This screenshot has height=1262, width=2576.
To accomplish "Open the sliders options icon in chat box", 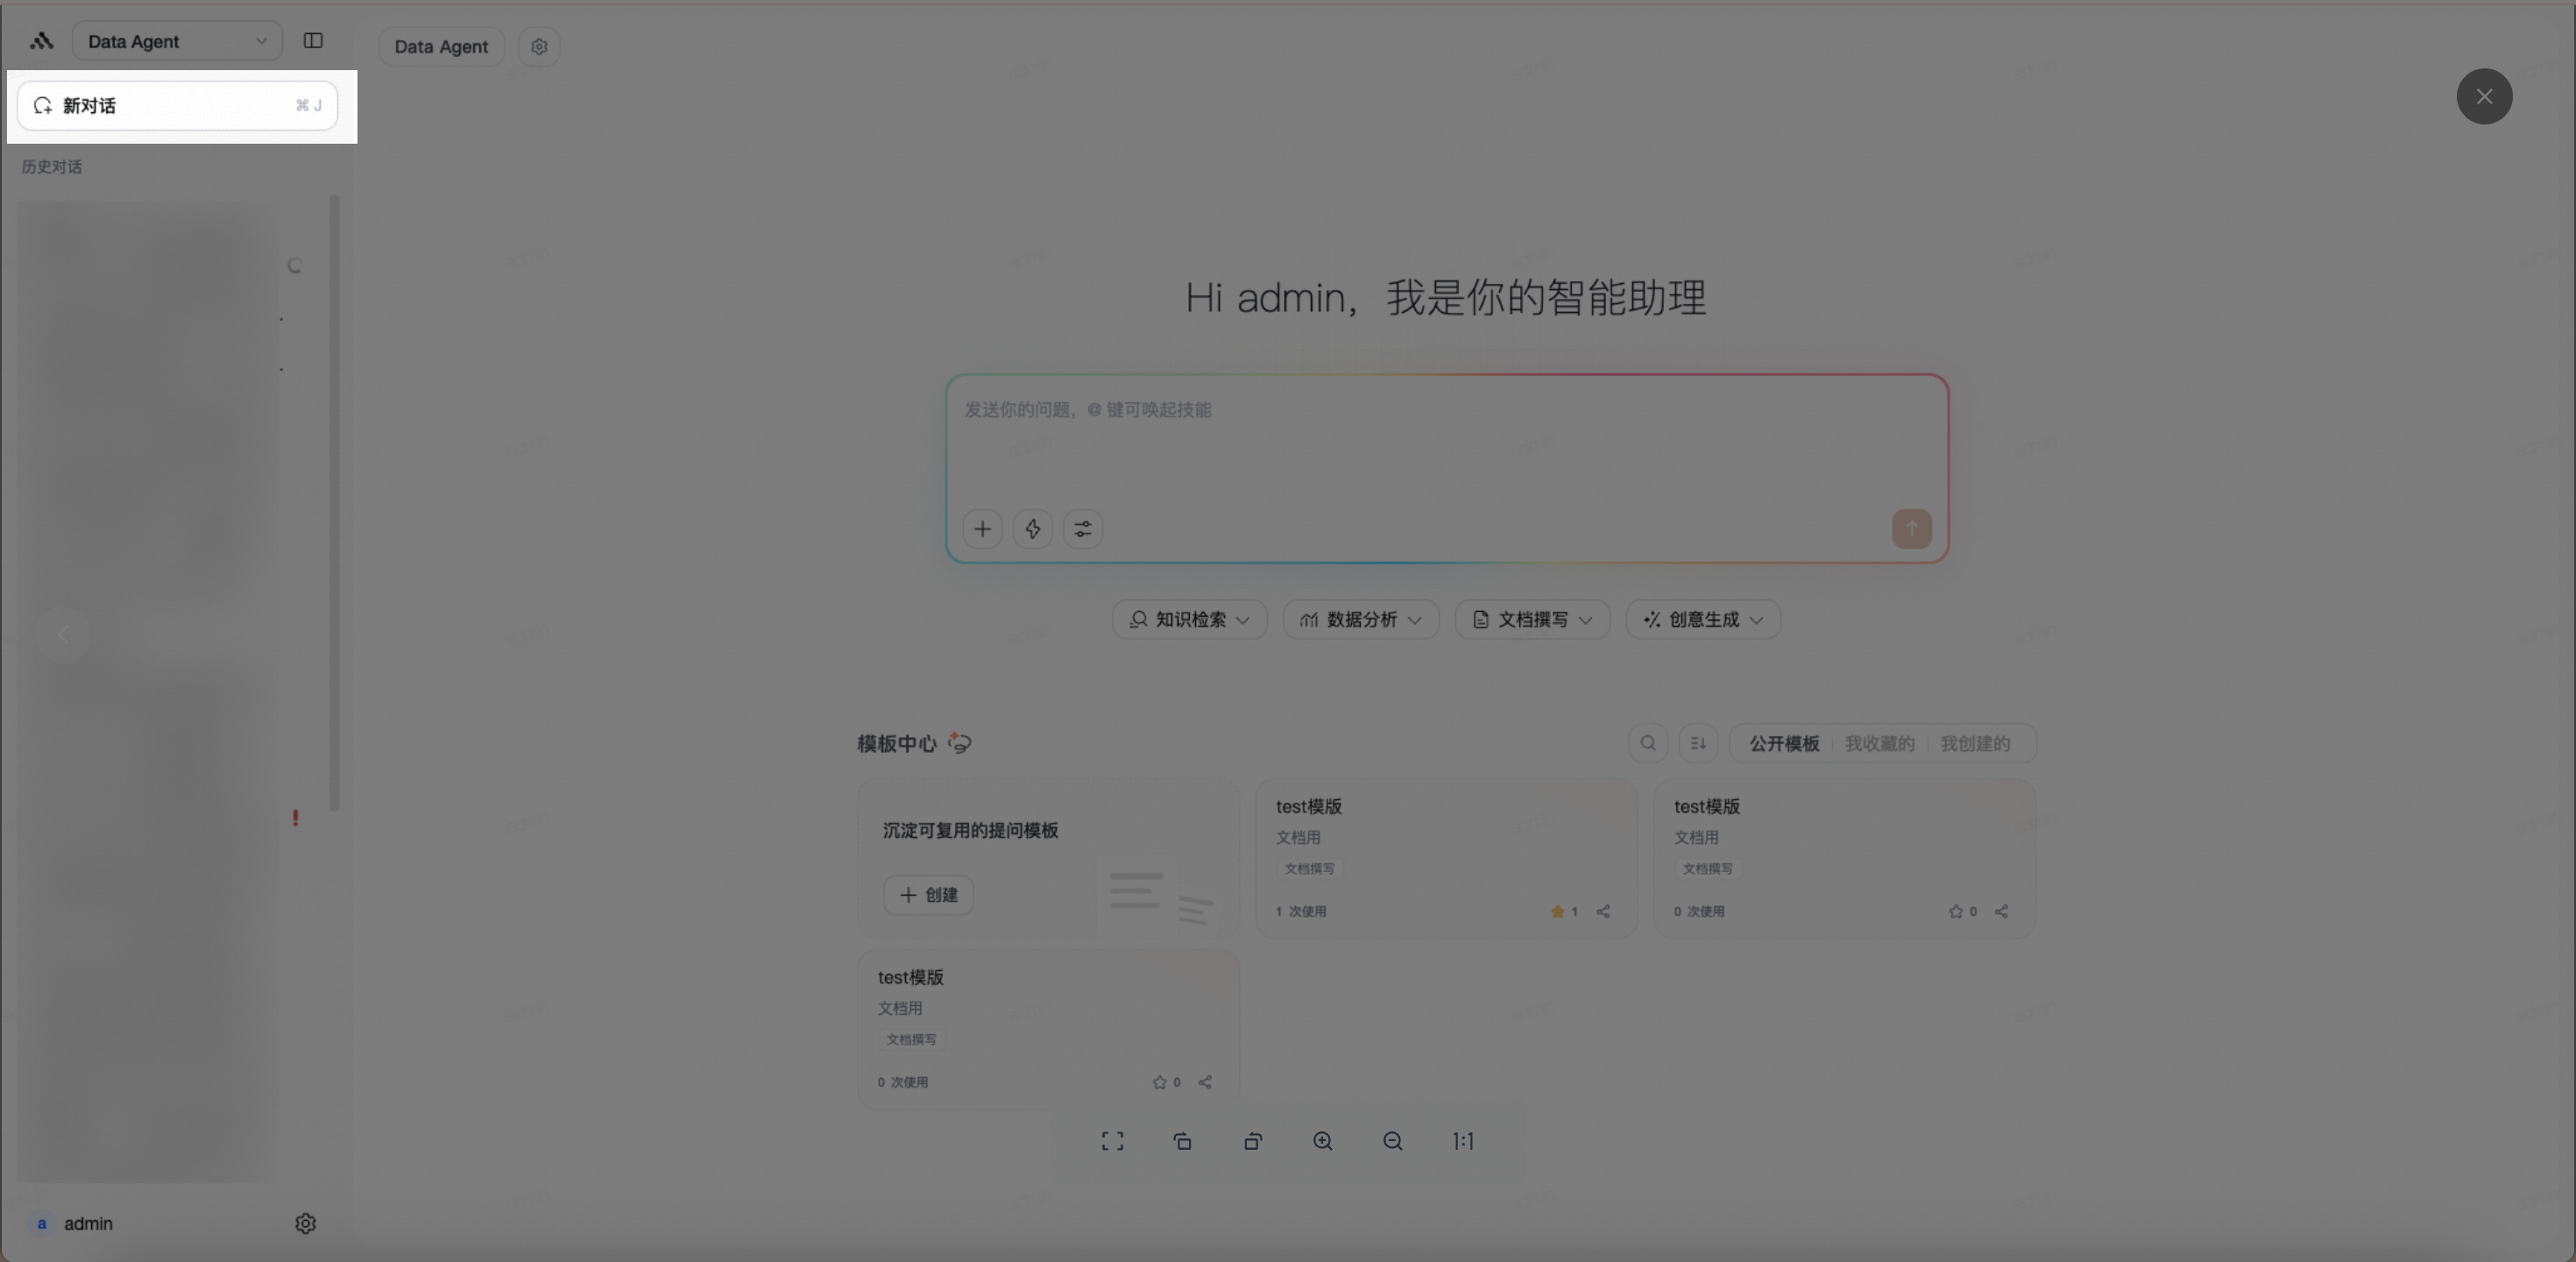I will [x=1082, y=529].
